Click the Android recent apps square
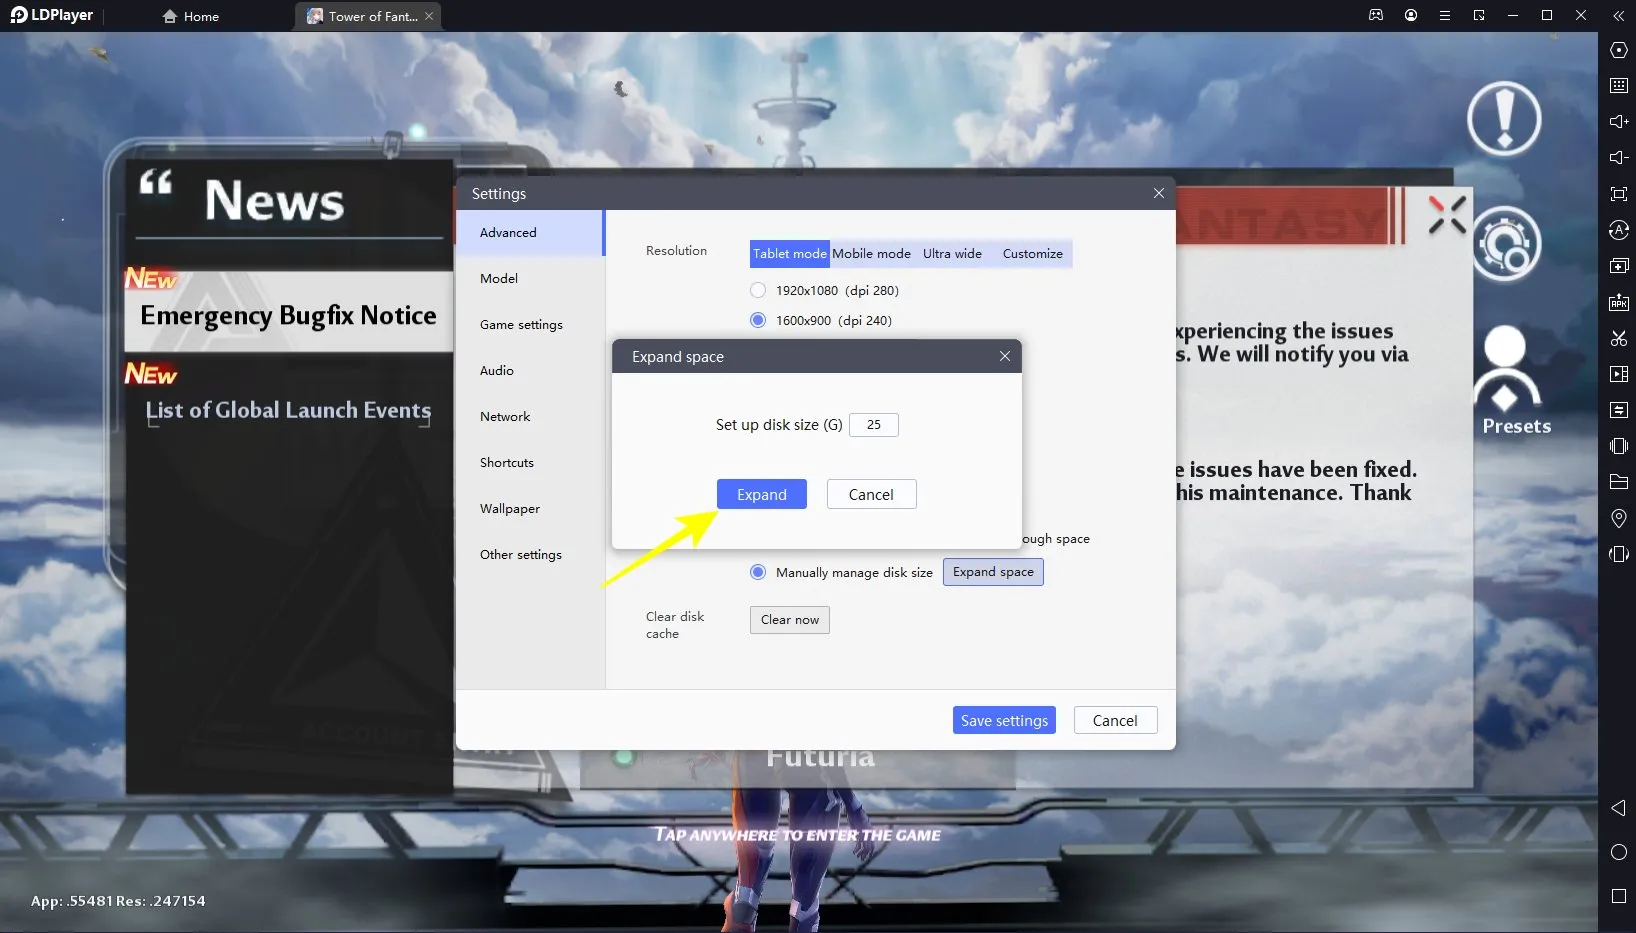Screen dimensions: 1636x933 (x=1618, y=896)
